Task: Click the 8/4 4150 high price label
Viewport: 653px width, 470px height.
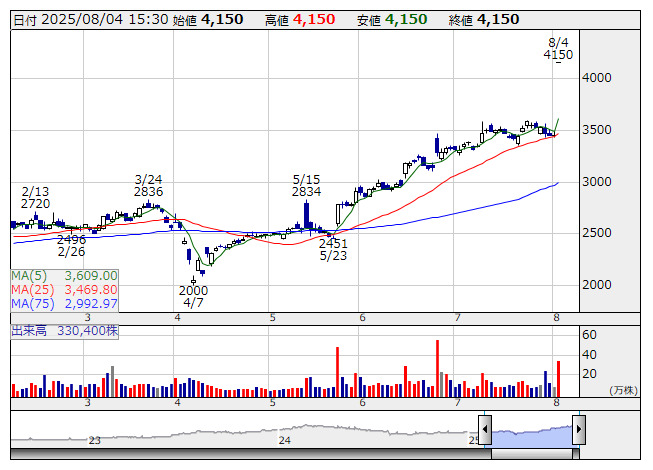Action: click(x=558, y=49)
